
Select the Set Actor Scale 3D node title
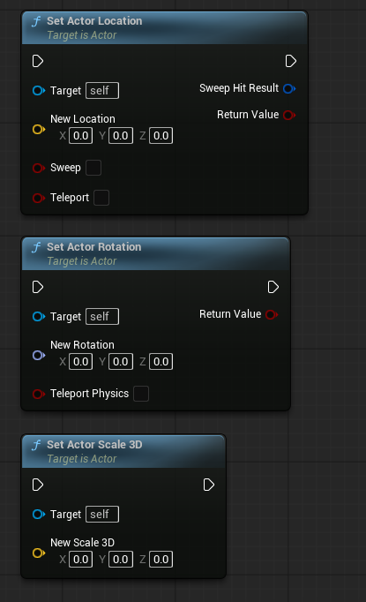pyautogui.click(x=94, y=445)
